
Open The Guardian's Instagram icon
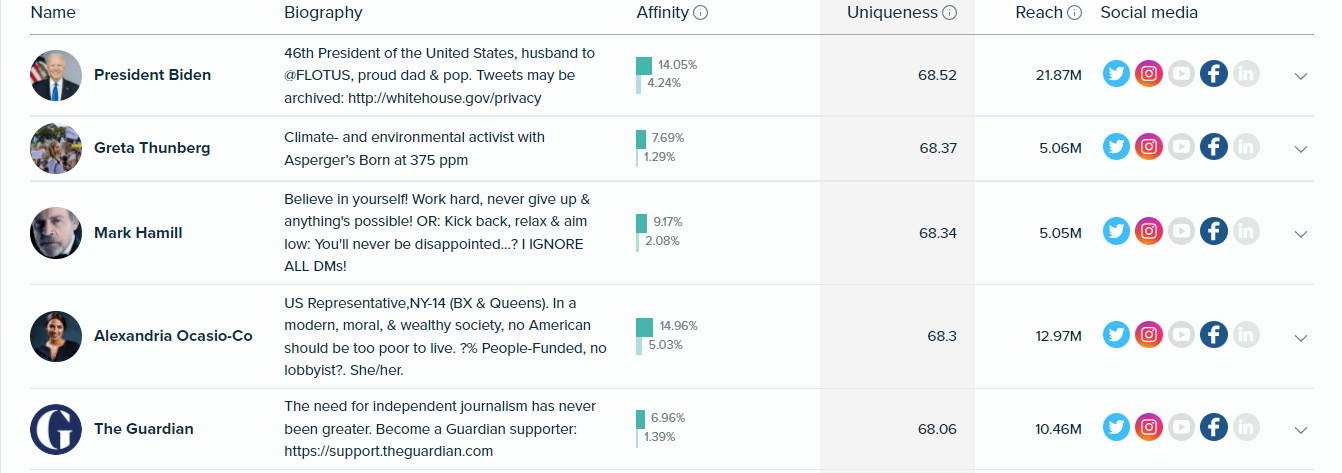point(1149,428)
